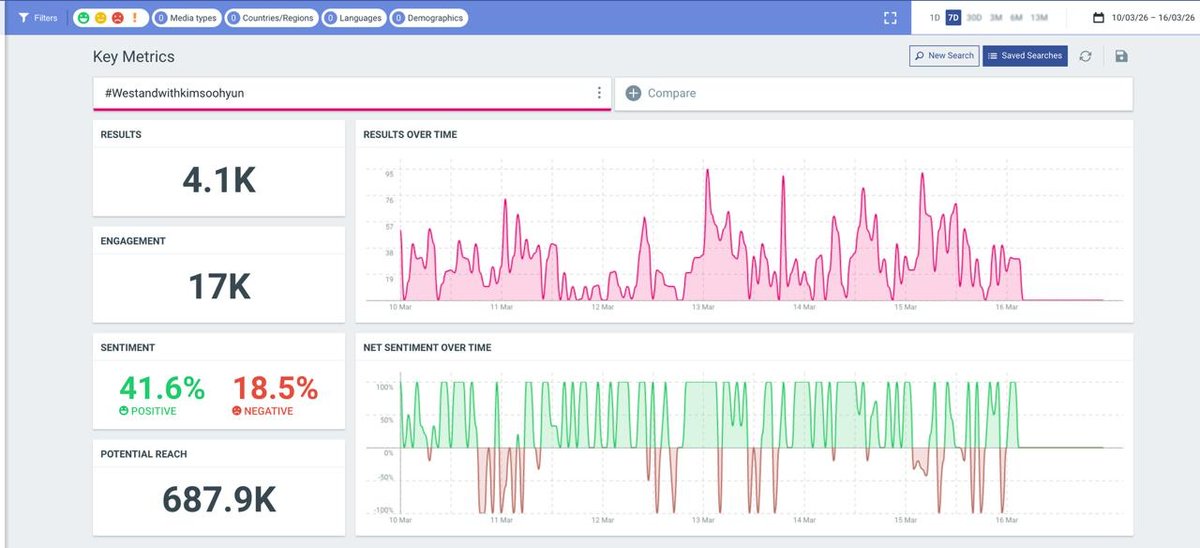The width and height of the screenshot is (1200, 548).
Task: Open the calendar date picker icon
Action: 1098,18
